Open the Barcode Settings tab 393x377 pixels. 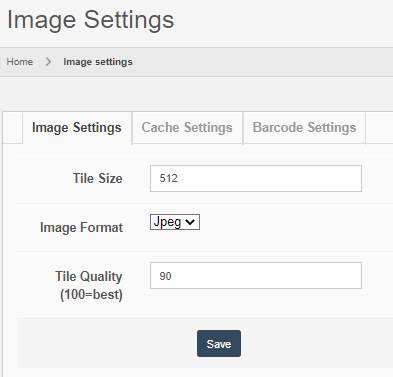[x=304, y=128]
